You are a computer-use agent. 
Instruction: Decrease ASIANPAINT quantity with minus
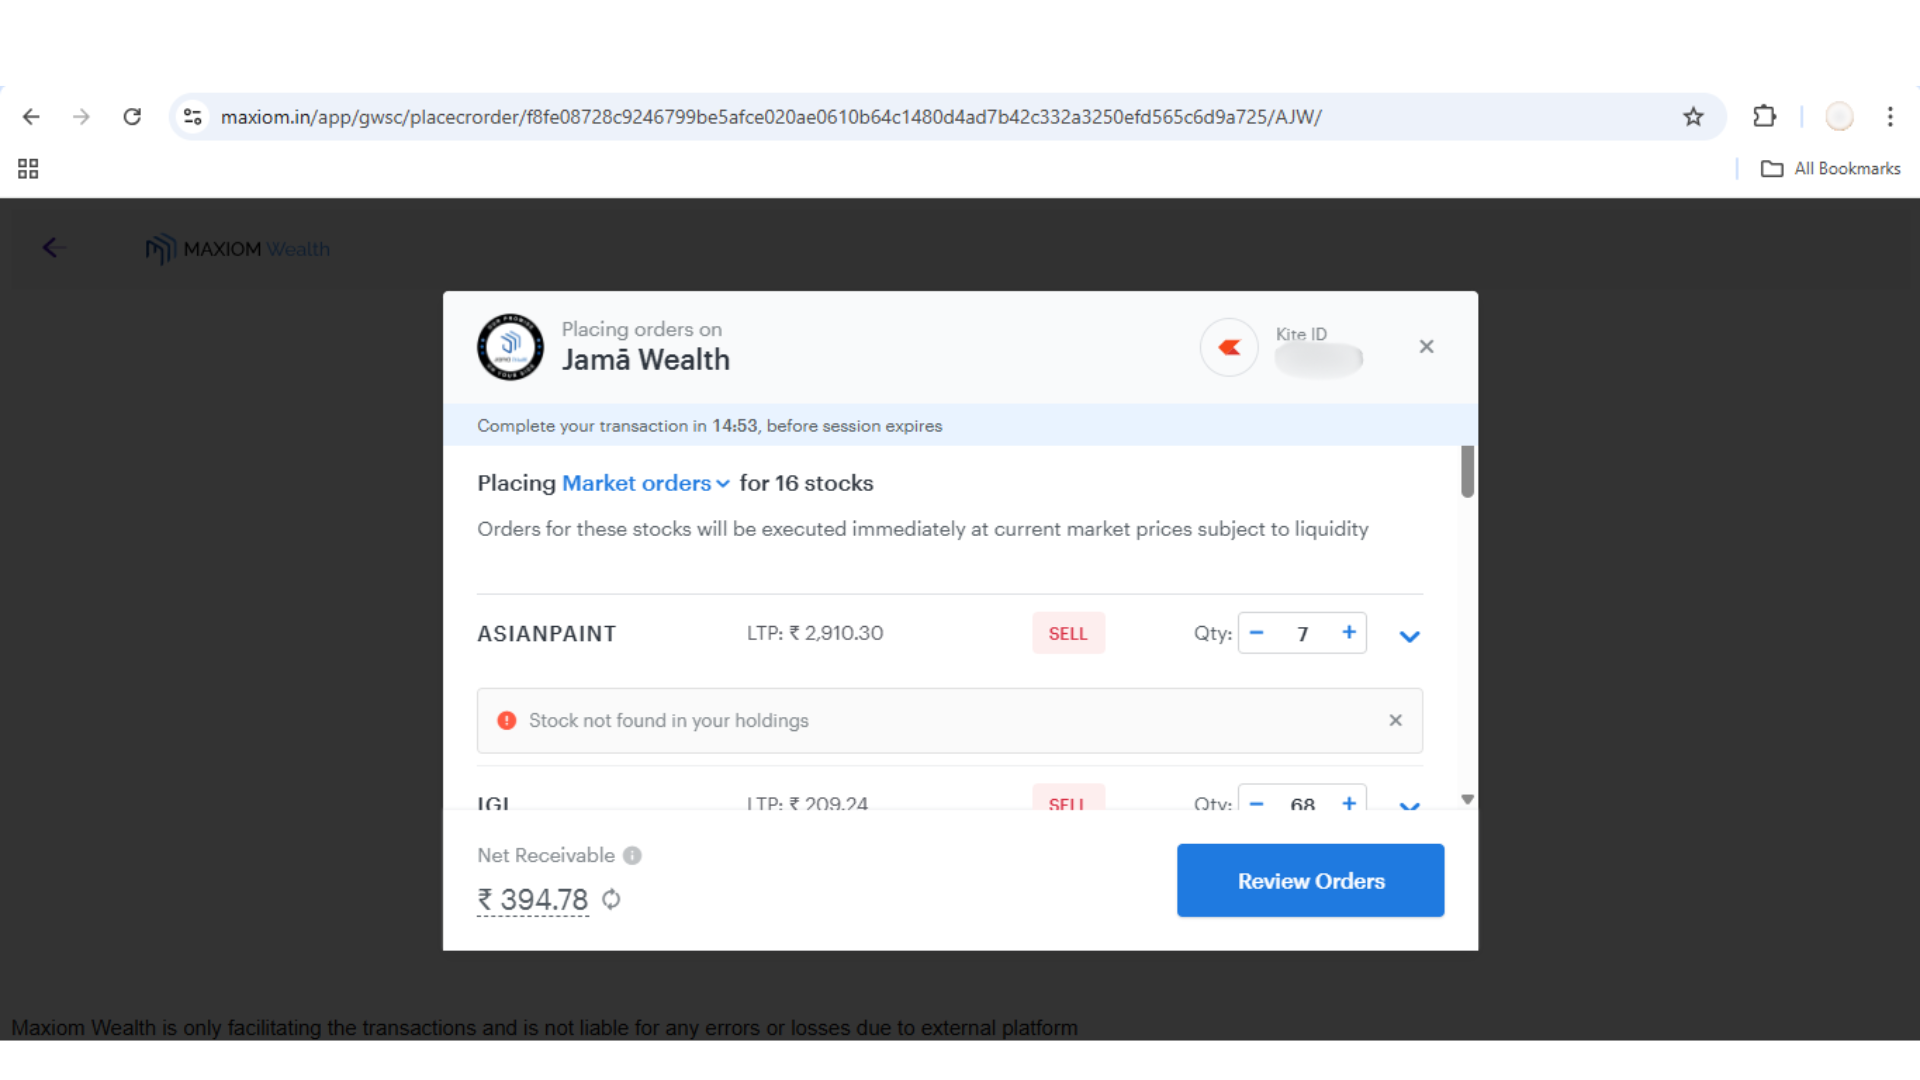click(1257, 633)
